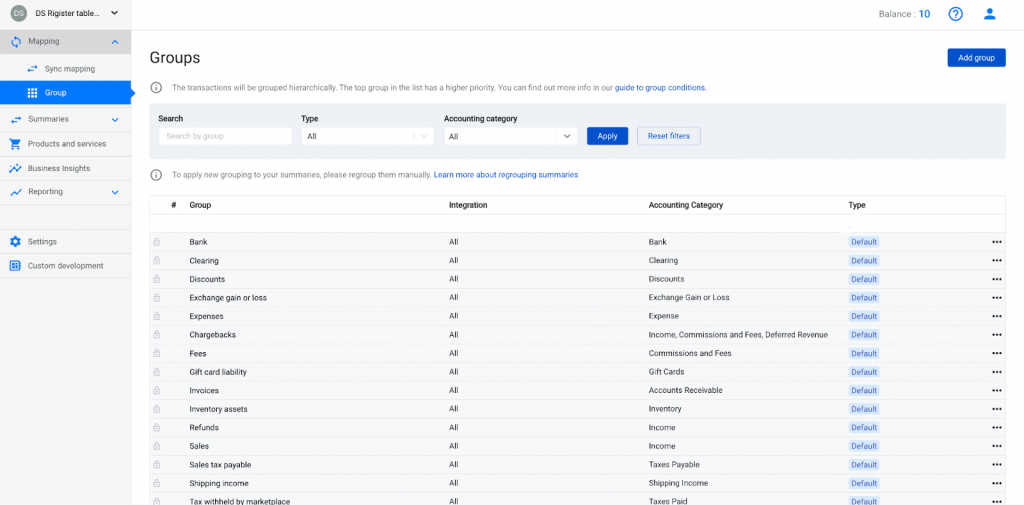Screen dimensions: 1024x505
Task: Click lock icon beside Clearing group
Action: pyautogui.click(x=157, y=261)
